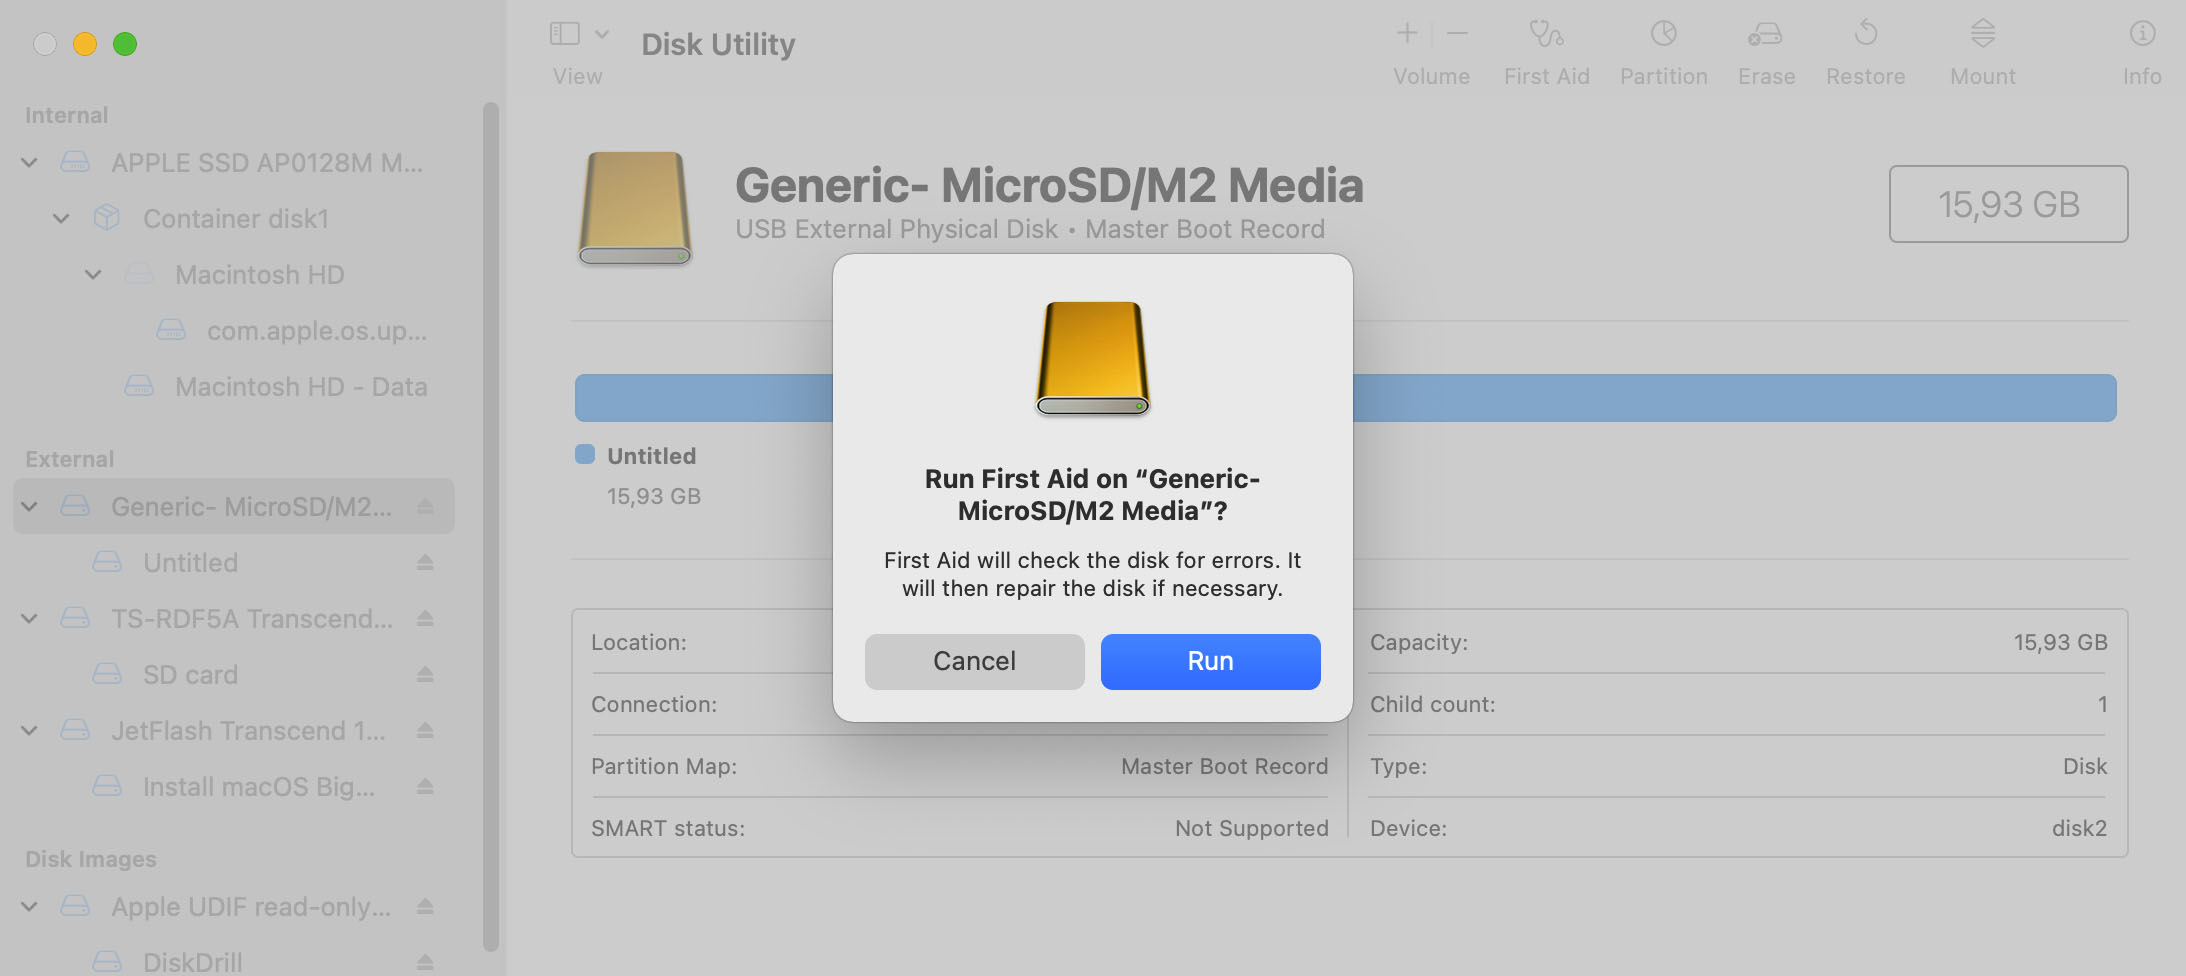Screen dimensions: 2186x976
Task: Click the Not Supported SMART status value
Action: point(1251,828)
